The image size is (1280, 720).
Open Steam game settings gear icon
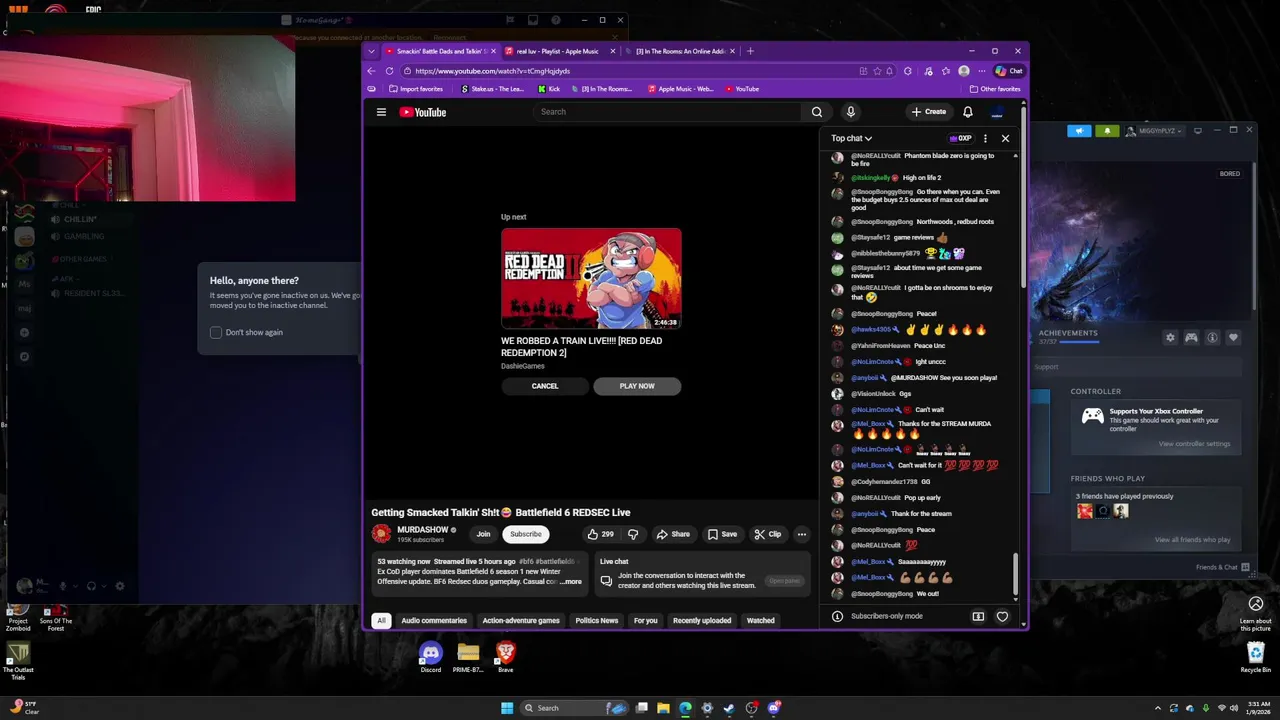tap(1170, 338)
